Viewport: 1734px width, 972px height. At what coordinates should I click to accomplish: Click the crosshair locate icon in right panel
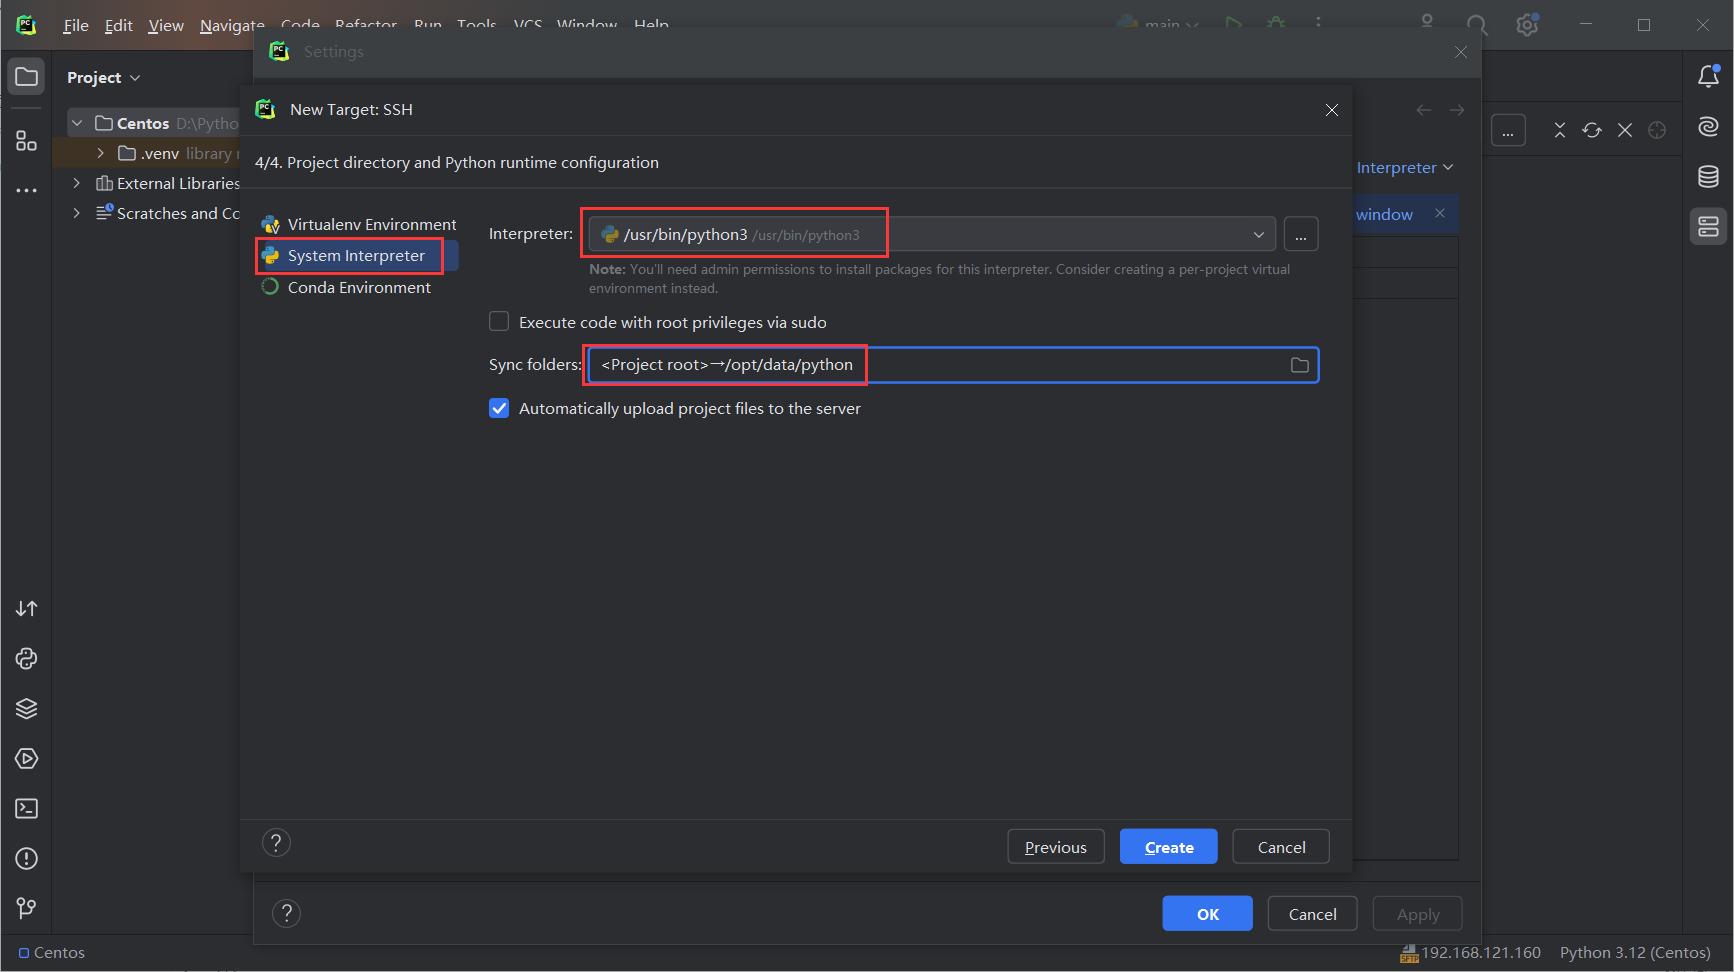(1657, 130)
